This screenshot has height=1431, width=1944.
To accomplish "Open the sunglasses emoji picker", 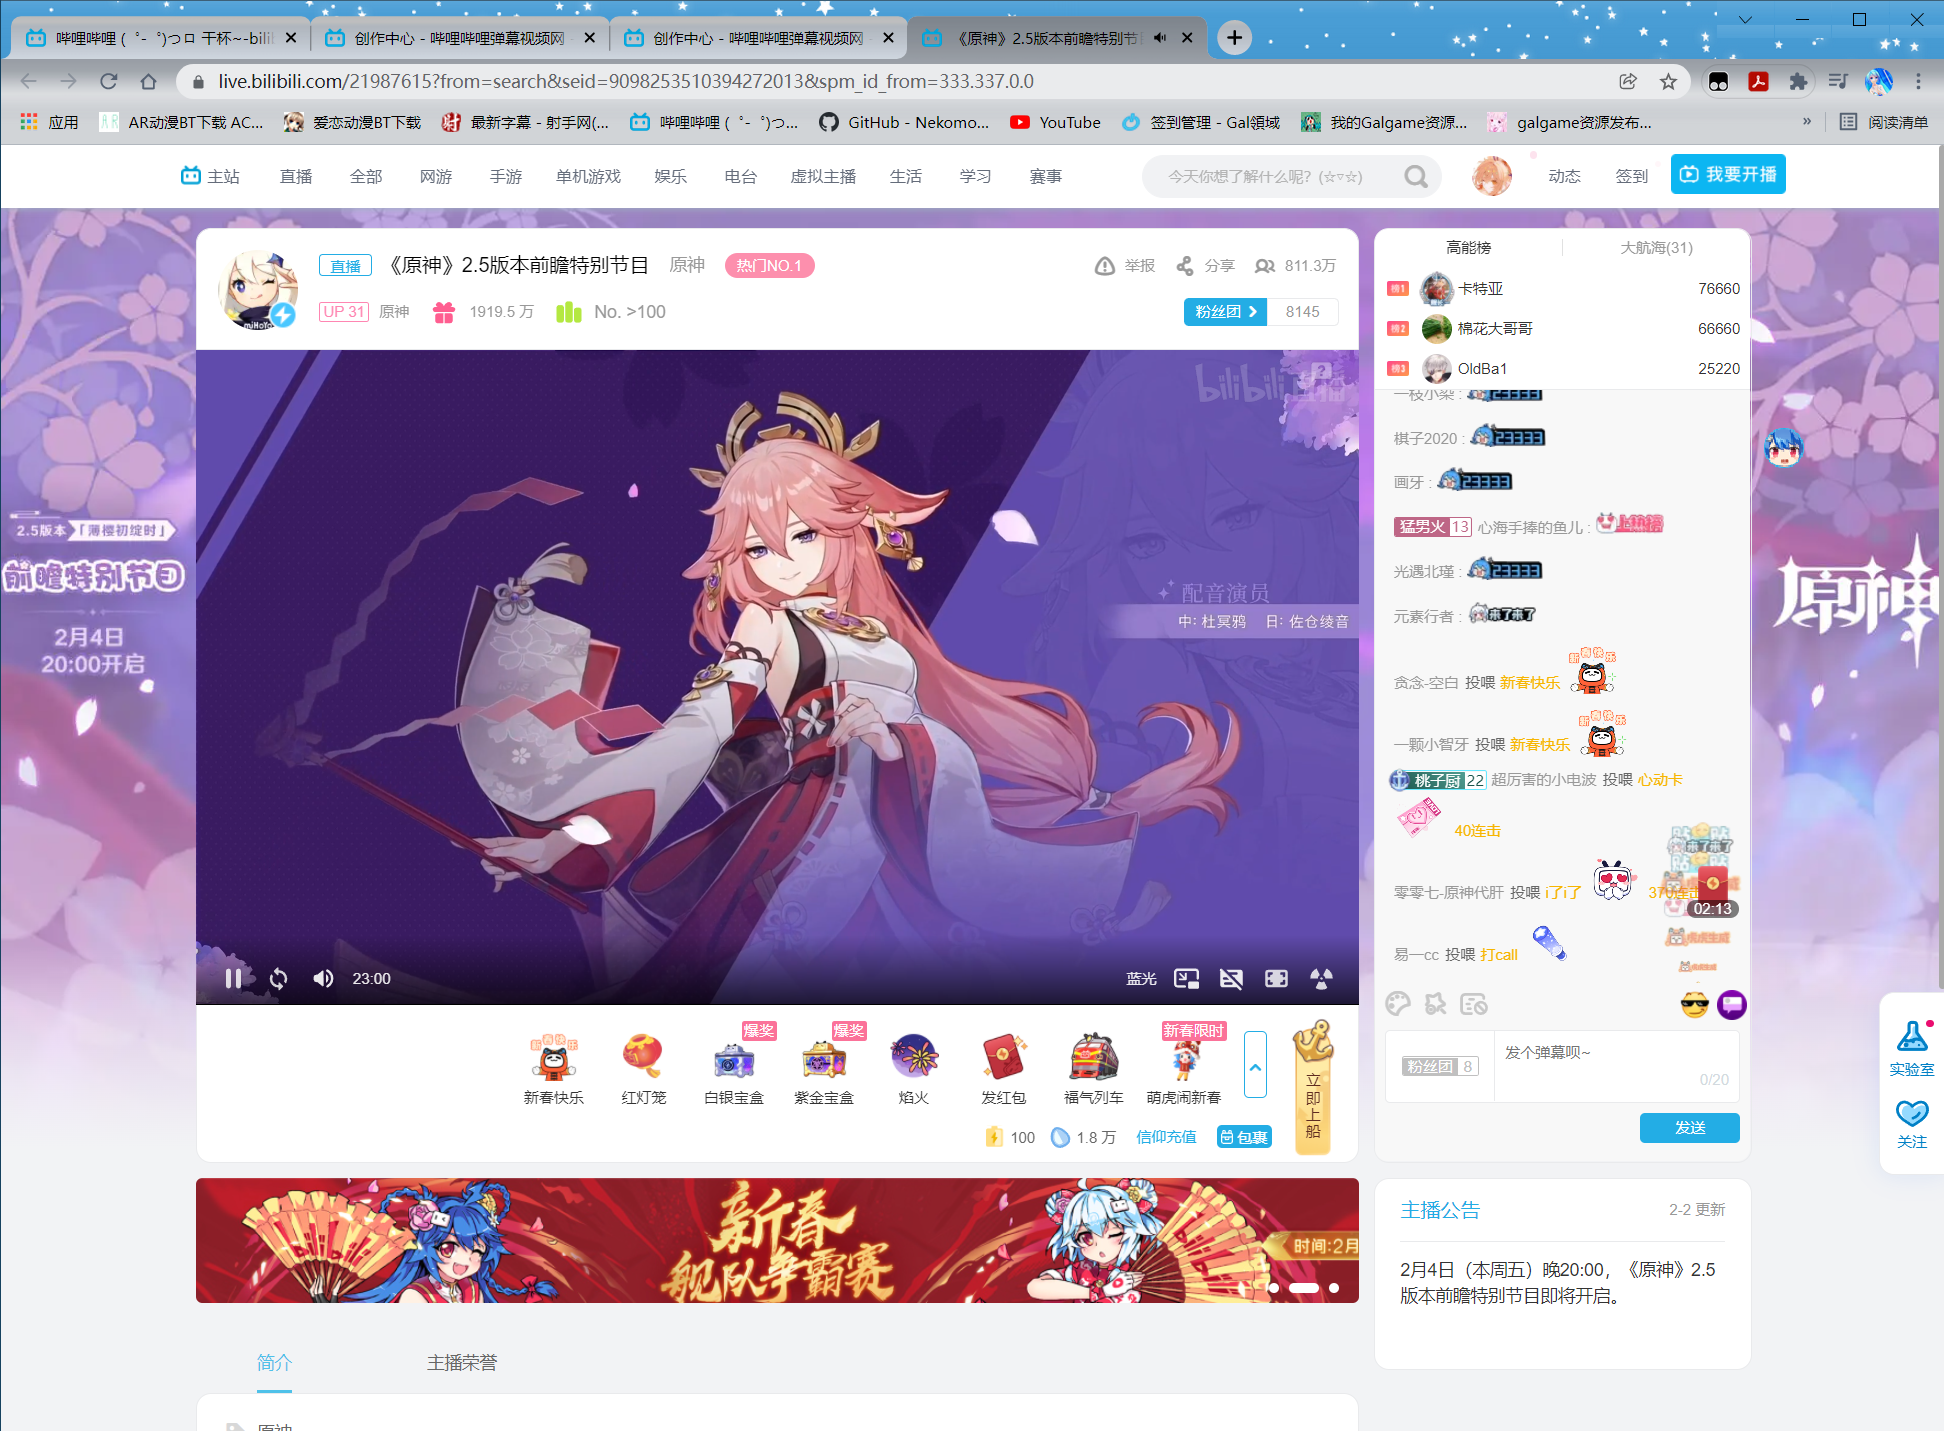I will coord(1694,1004).
